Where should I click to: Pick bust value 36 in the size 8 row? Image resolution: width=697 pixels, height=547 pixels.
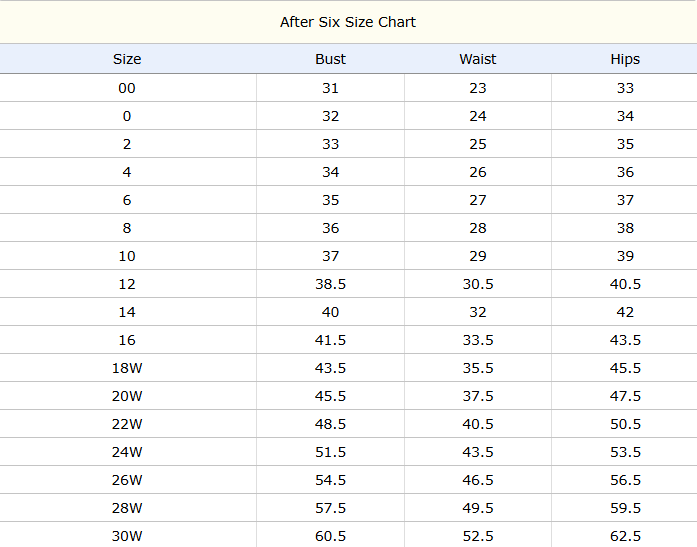pyautogui.click(x=330, y=228)
